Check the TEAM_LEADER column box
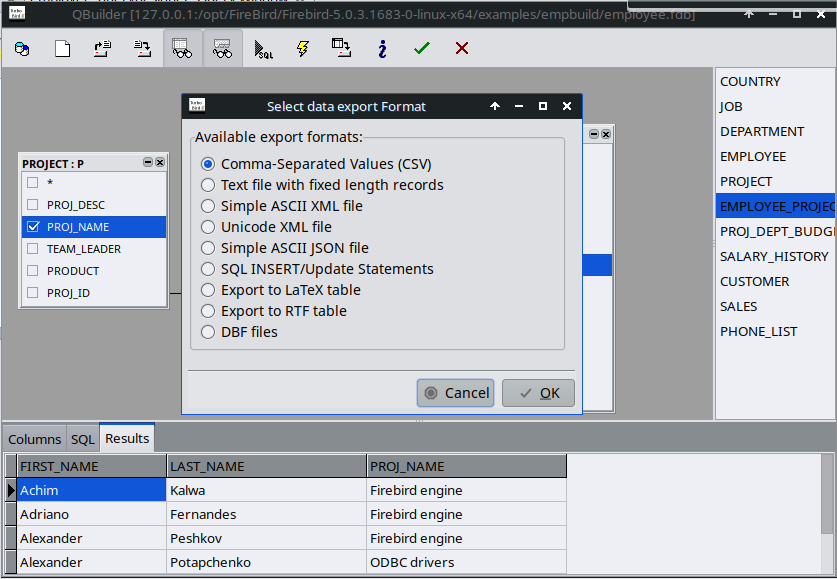837x579 pixels. tap(33, 249)
